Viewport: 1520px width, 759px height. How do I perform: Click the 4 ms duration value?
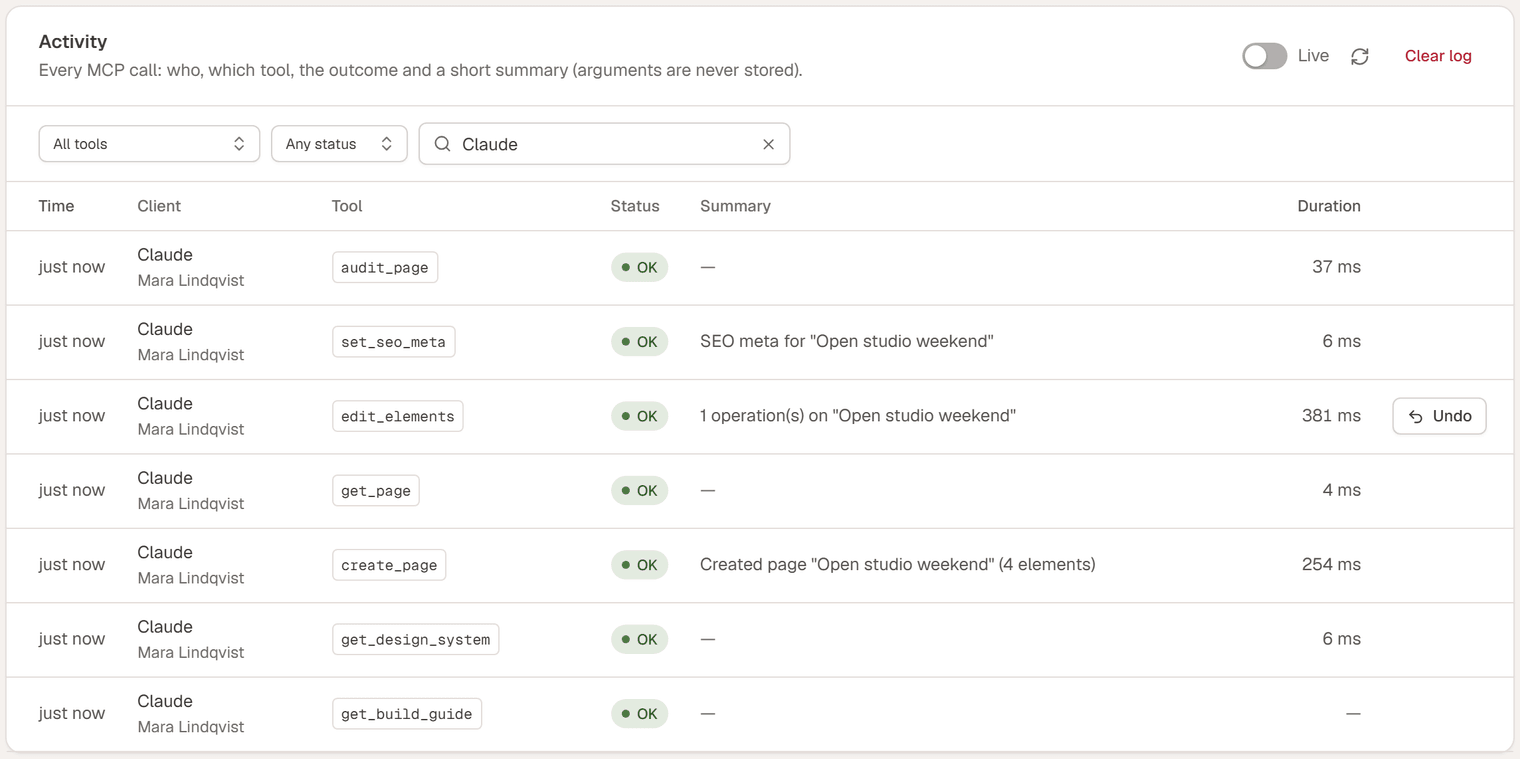1341,490
